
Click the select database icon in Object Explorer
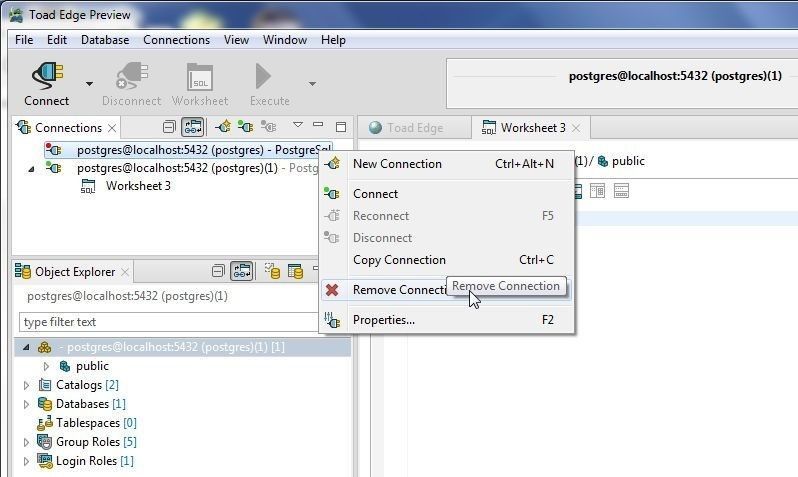point(272,271)
